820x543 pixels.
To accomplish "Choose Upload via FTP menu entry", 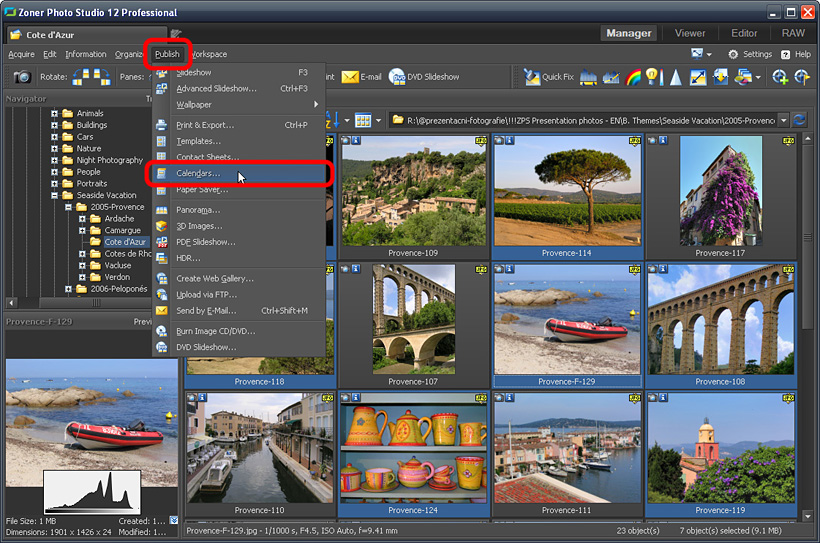I will [x=239, y=295].
